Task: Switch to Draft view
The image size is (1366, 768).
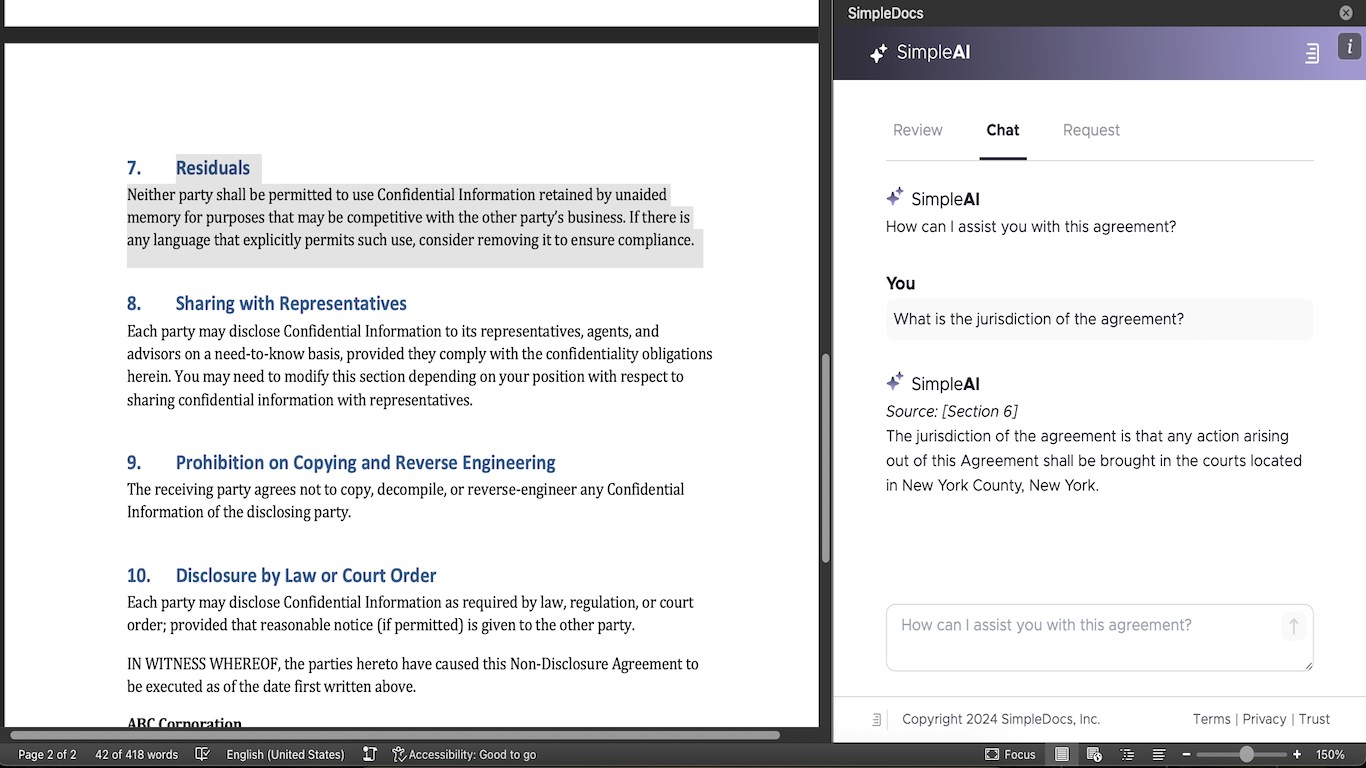Action: [x=1159, y=754]
